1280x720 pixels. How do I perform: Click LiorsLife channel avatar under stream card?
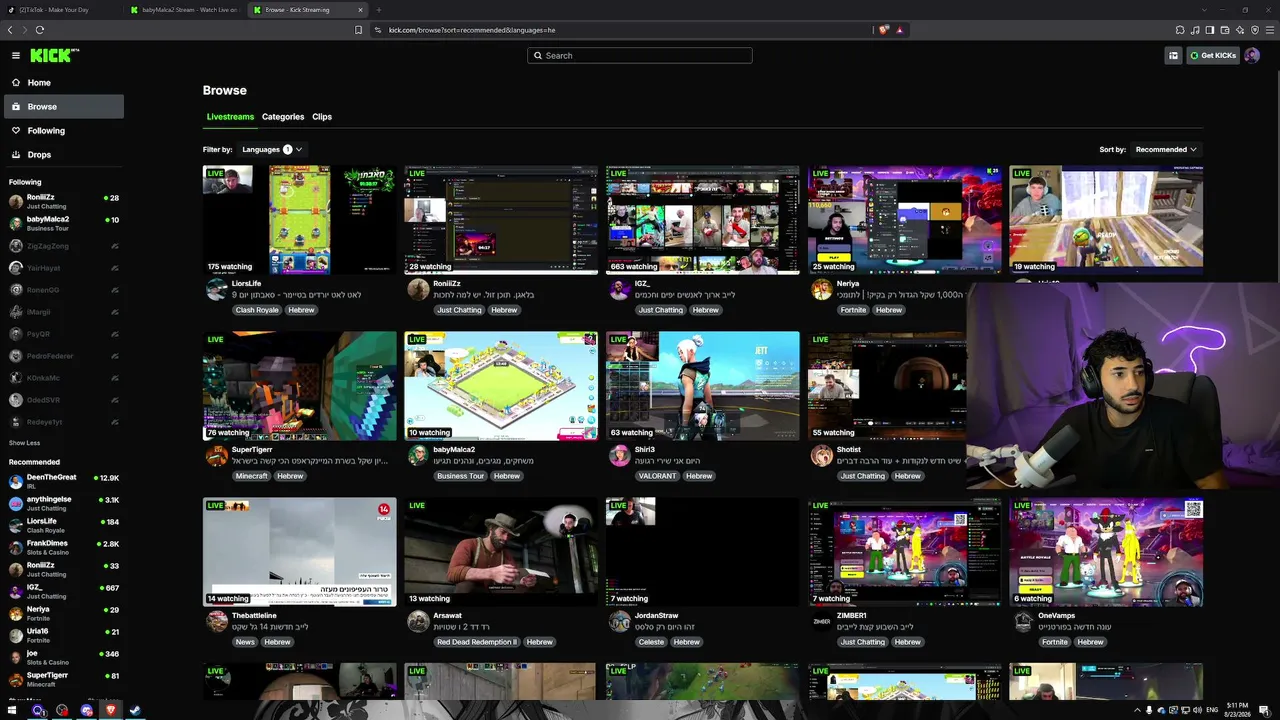coord(216,290)
